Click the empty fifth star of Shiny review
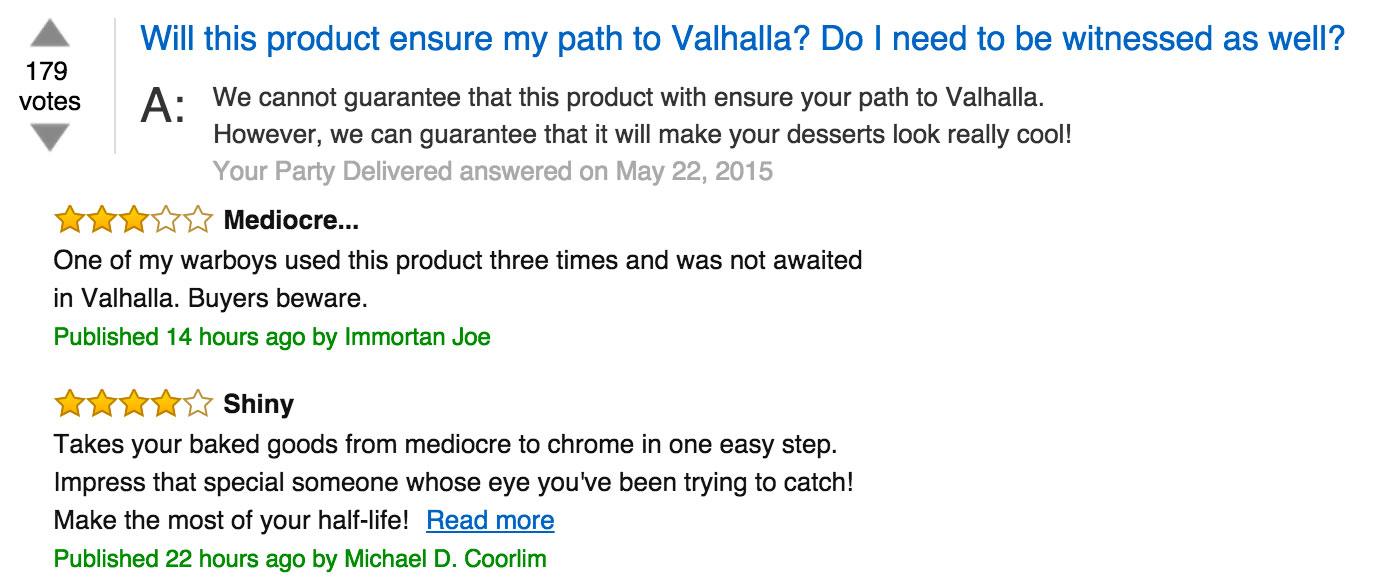Viewport: 1376px width, 582px height. click(199, 404)
